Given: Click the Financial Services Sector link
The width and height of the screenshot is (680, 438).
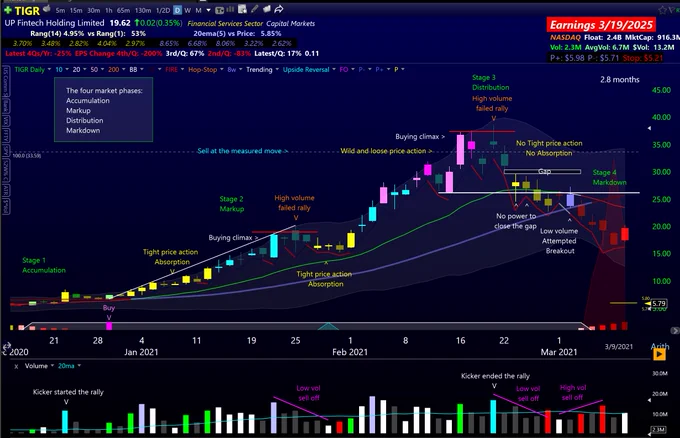Looking at the screenshot, I should click(x=225, y=23).
